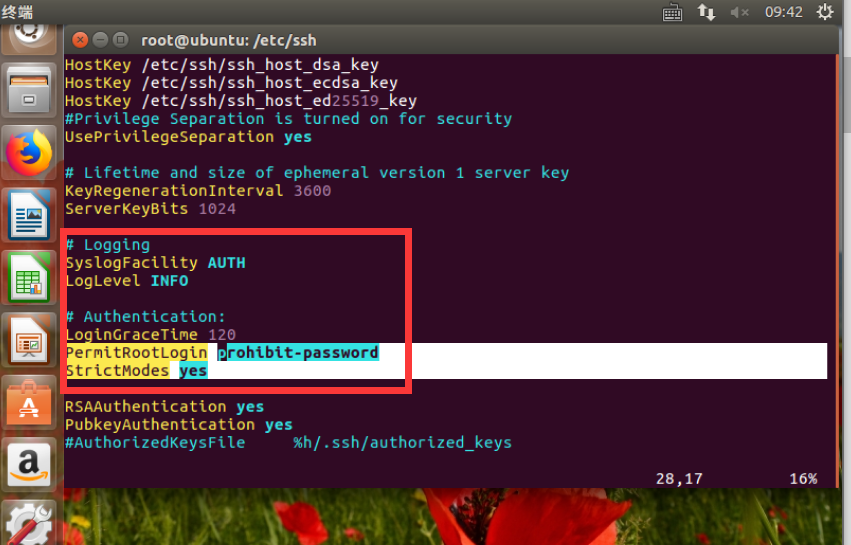Click the line HostKey /etc/ssh/ssh_host_dsa_key

coord(221,65)
